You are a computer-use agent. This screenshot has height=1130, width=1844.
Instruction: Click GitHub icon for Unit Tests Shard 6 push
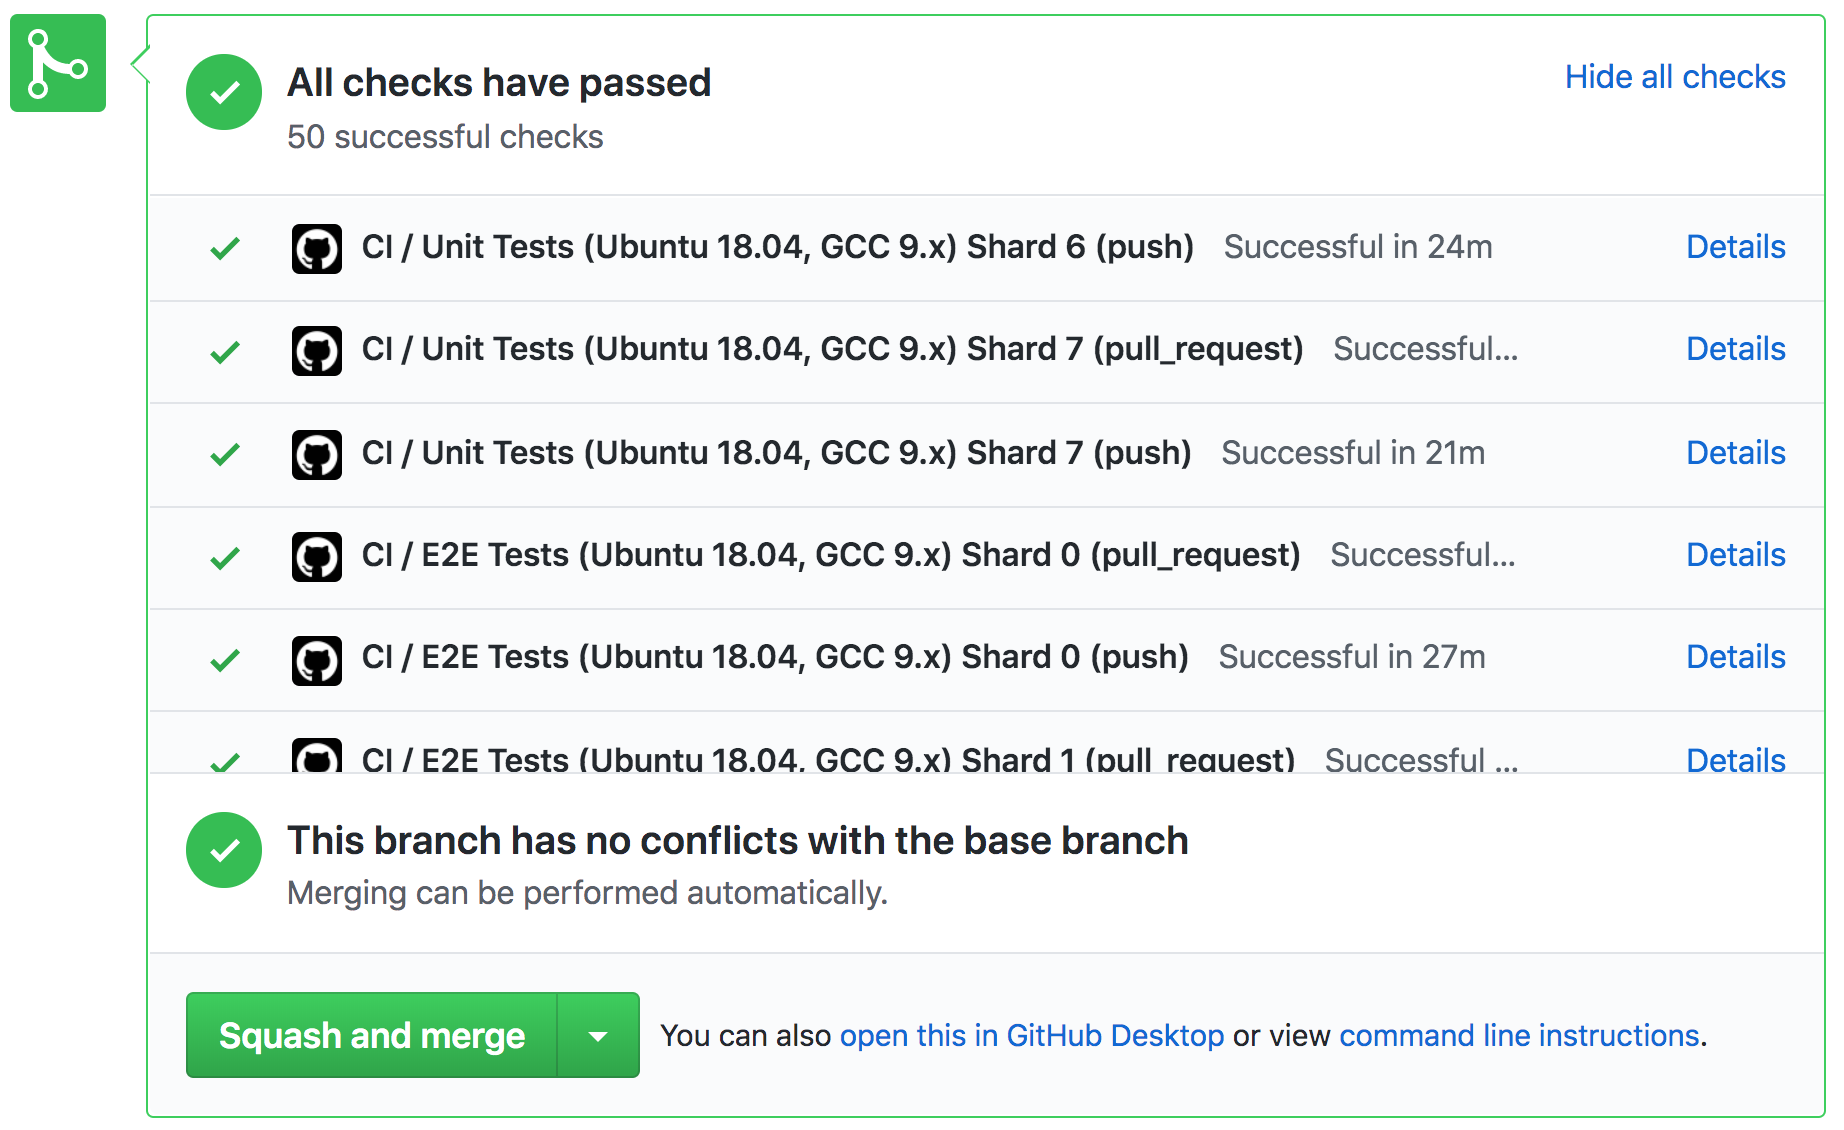317,249
